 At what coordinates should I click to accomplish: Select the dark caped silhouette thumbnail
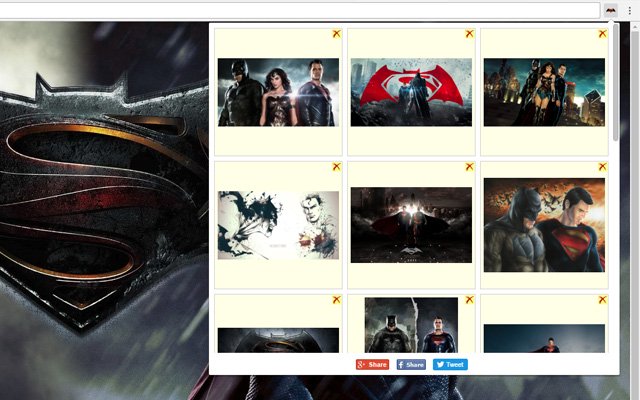(x=411, y=225)
